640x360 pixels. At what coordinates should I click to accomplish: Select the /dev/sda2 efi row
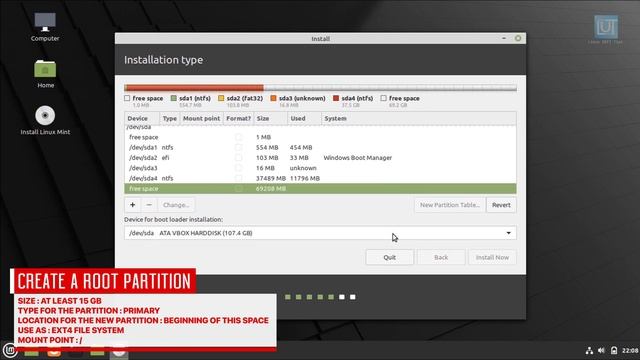(320, 158)
